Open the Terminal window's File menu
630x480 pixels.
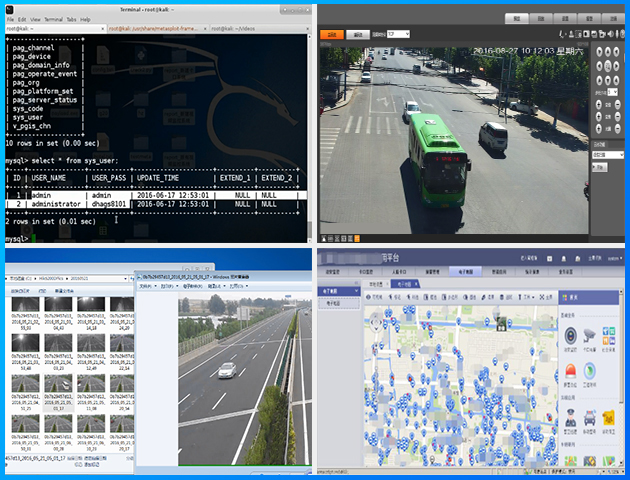pyautogui.click(x=10, y=19)
